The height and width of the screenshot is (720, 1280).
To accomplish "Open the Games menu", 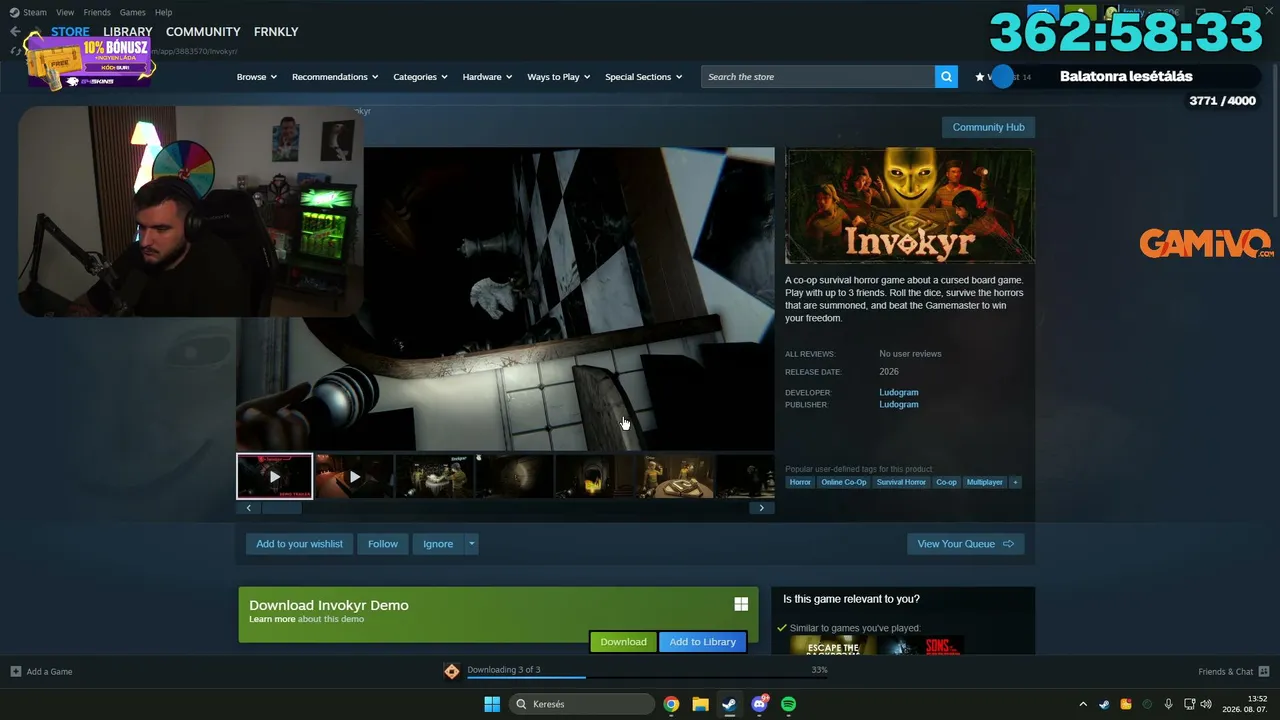I will click(132, 12).
